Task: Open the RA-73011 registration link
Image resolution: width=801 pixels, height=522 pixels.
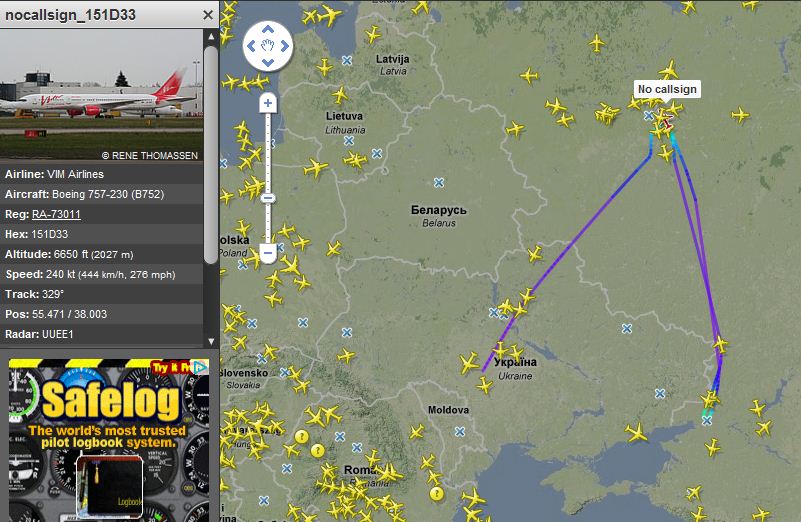Action: click(x=56, y=214)
